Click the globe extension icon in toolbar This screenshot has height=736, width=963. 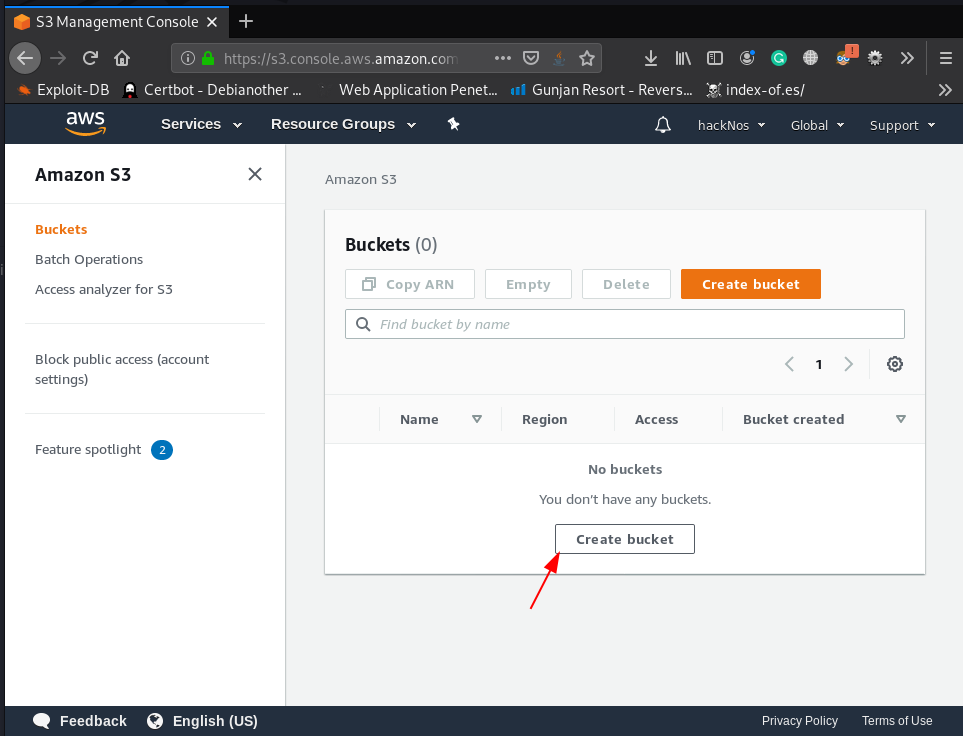coord(811,58)
